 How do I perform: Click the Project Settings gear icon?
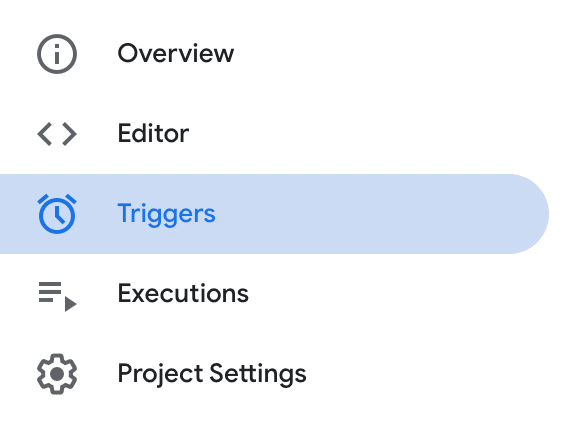pyautogui.click(x=57, y=374)
